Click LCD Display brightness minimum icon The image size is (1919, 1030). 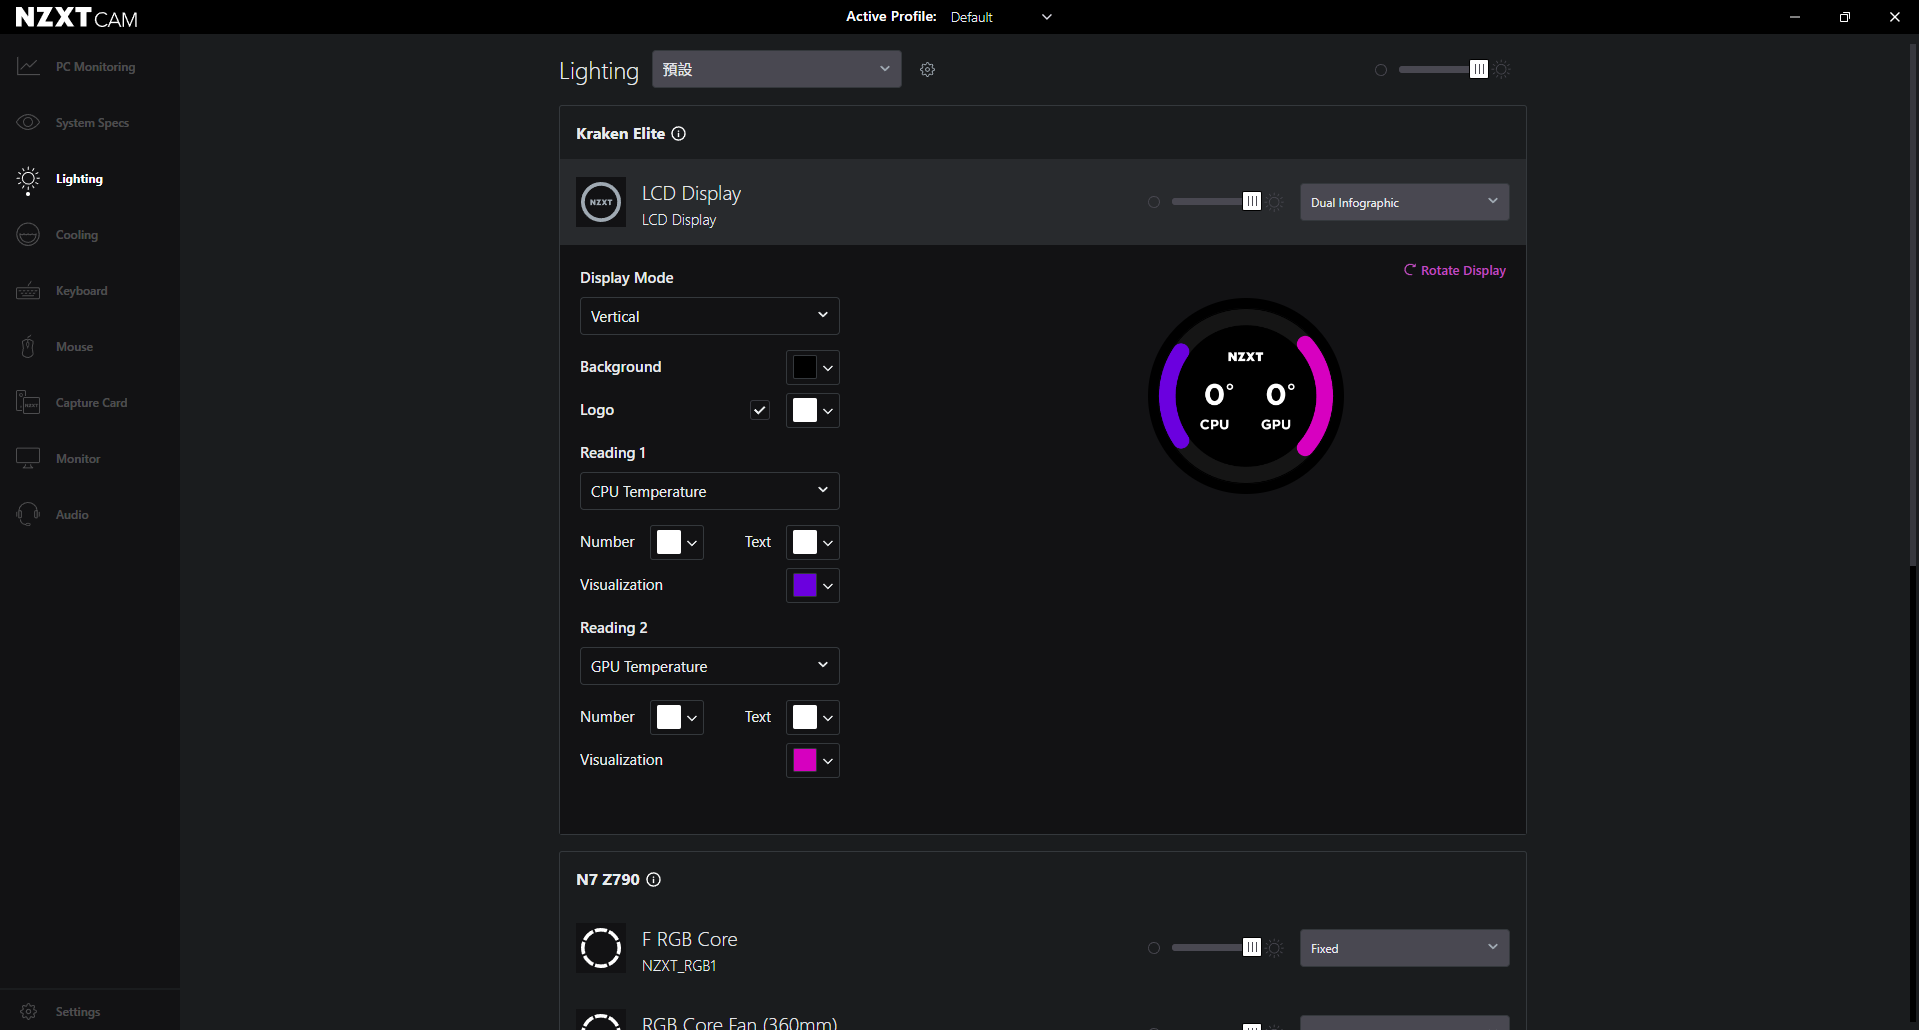(x=1154, y=202)
